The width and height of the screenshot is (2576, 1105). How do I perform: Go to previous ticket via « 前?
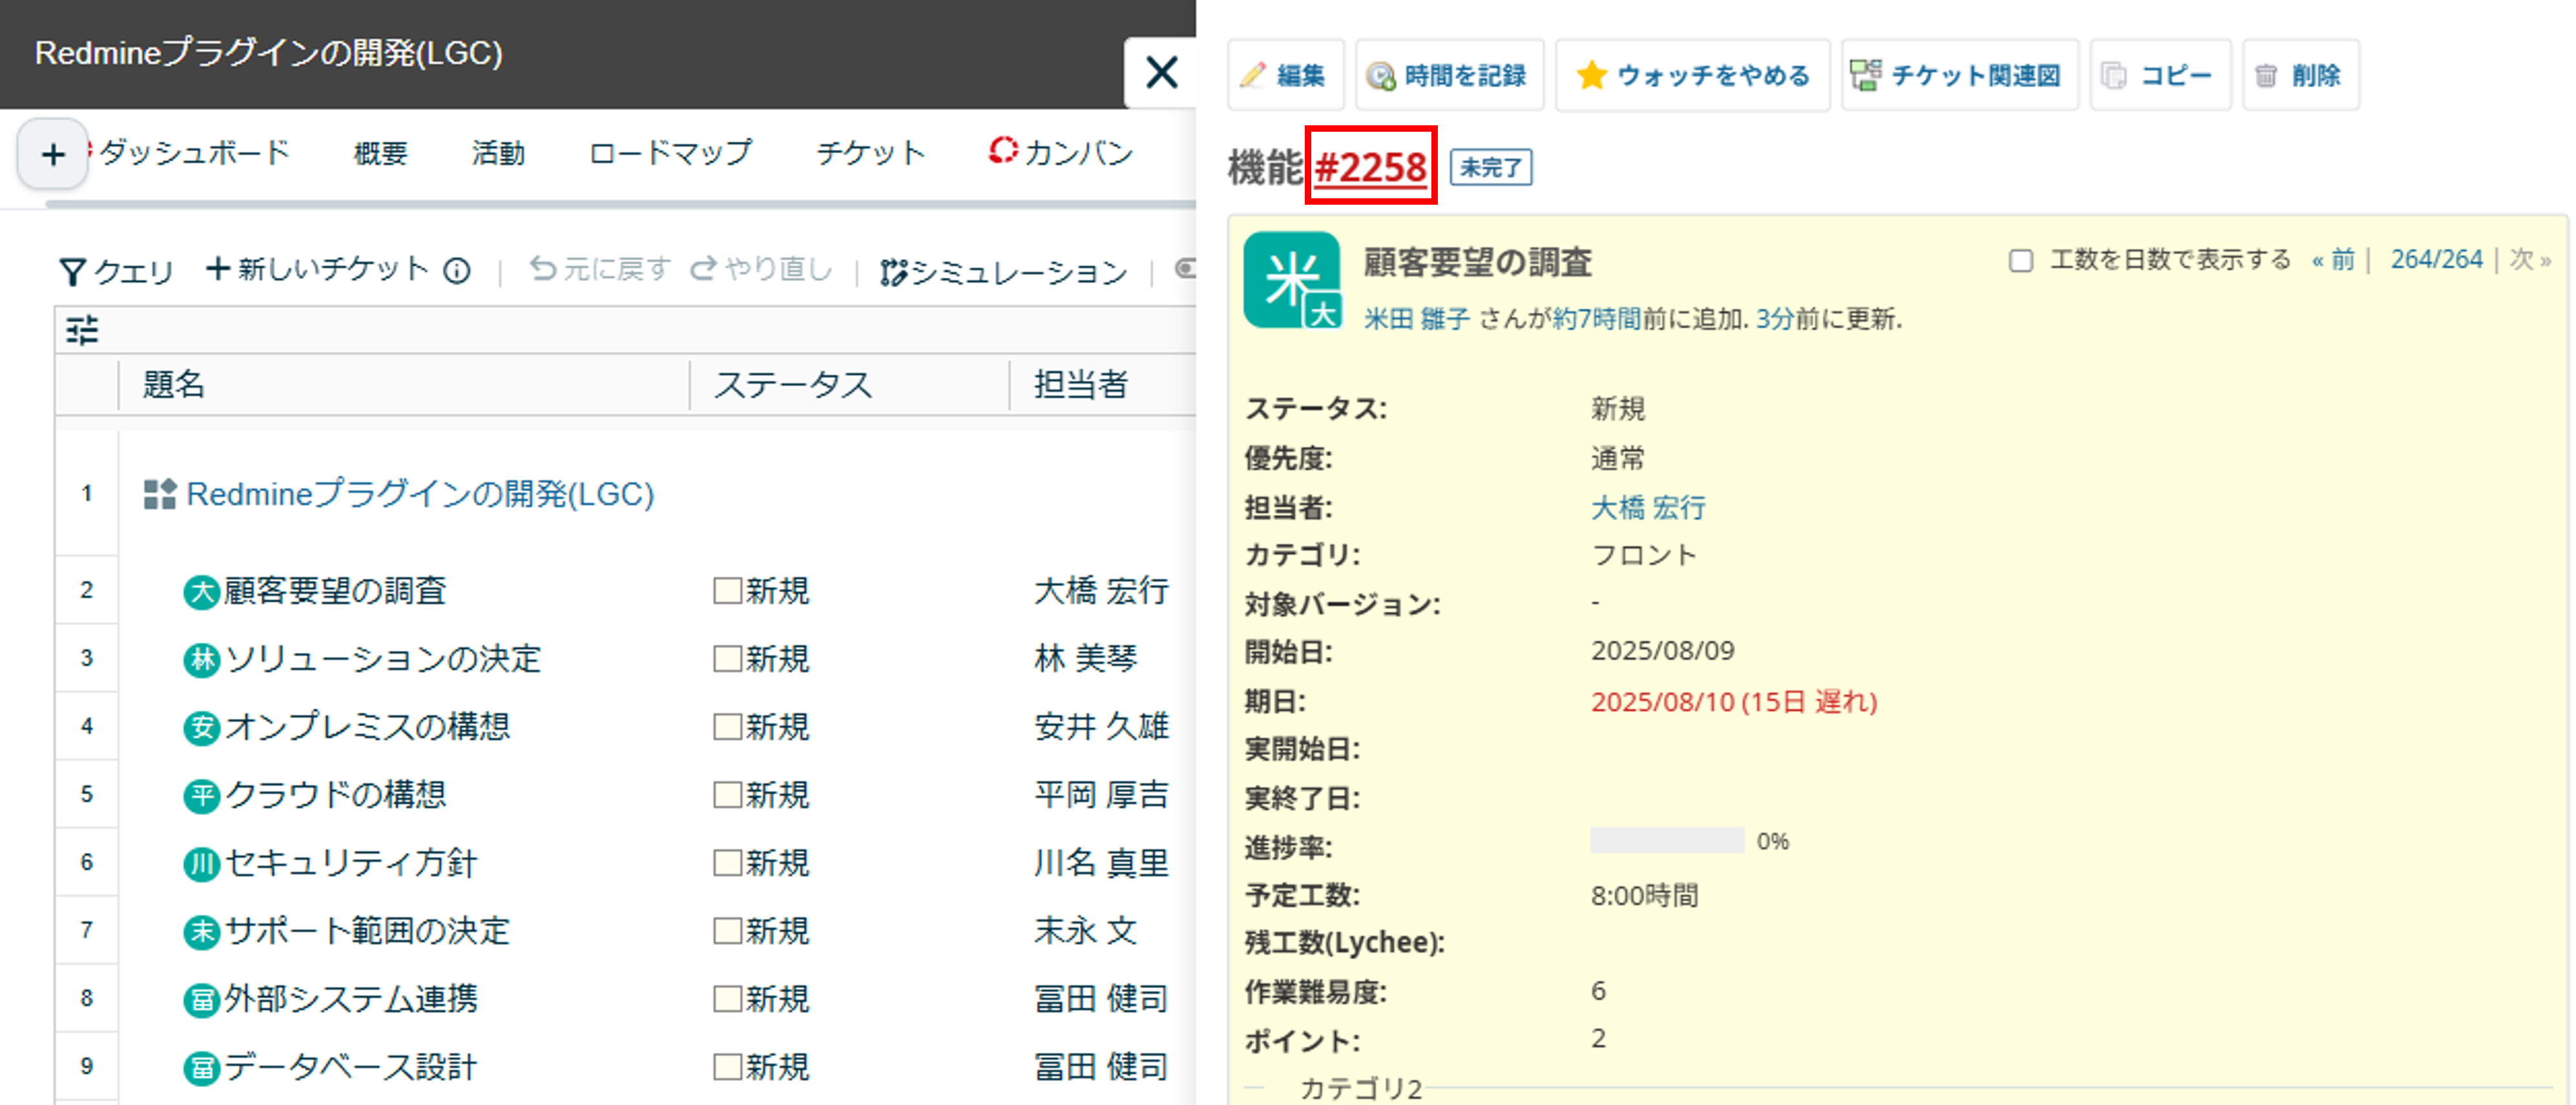click(2334, 260)
